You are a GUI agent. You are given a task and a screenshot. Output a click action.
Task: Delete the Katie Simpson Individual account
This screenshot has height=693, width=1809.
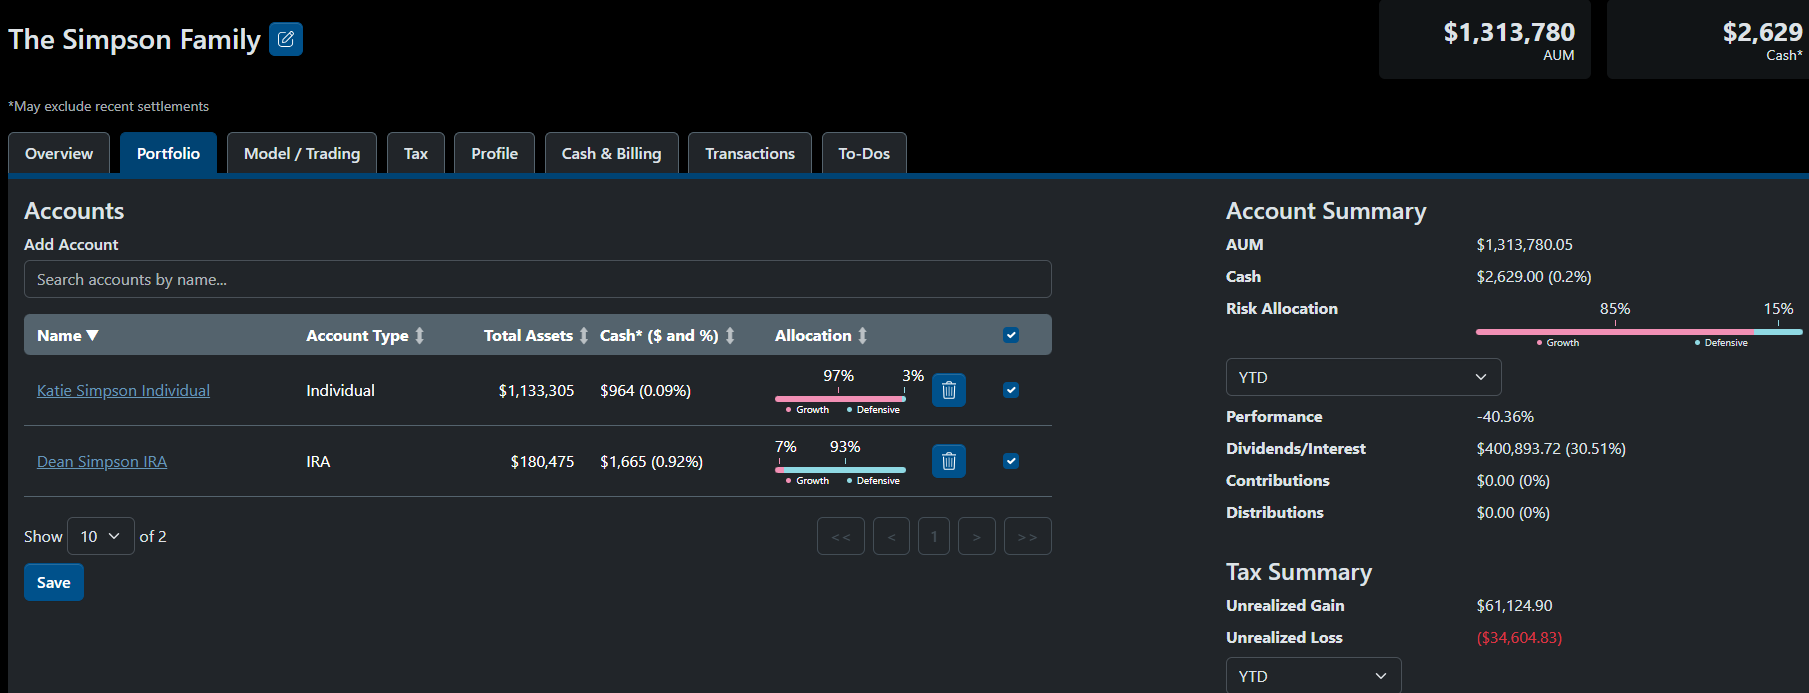coord(948,390)
